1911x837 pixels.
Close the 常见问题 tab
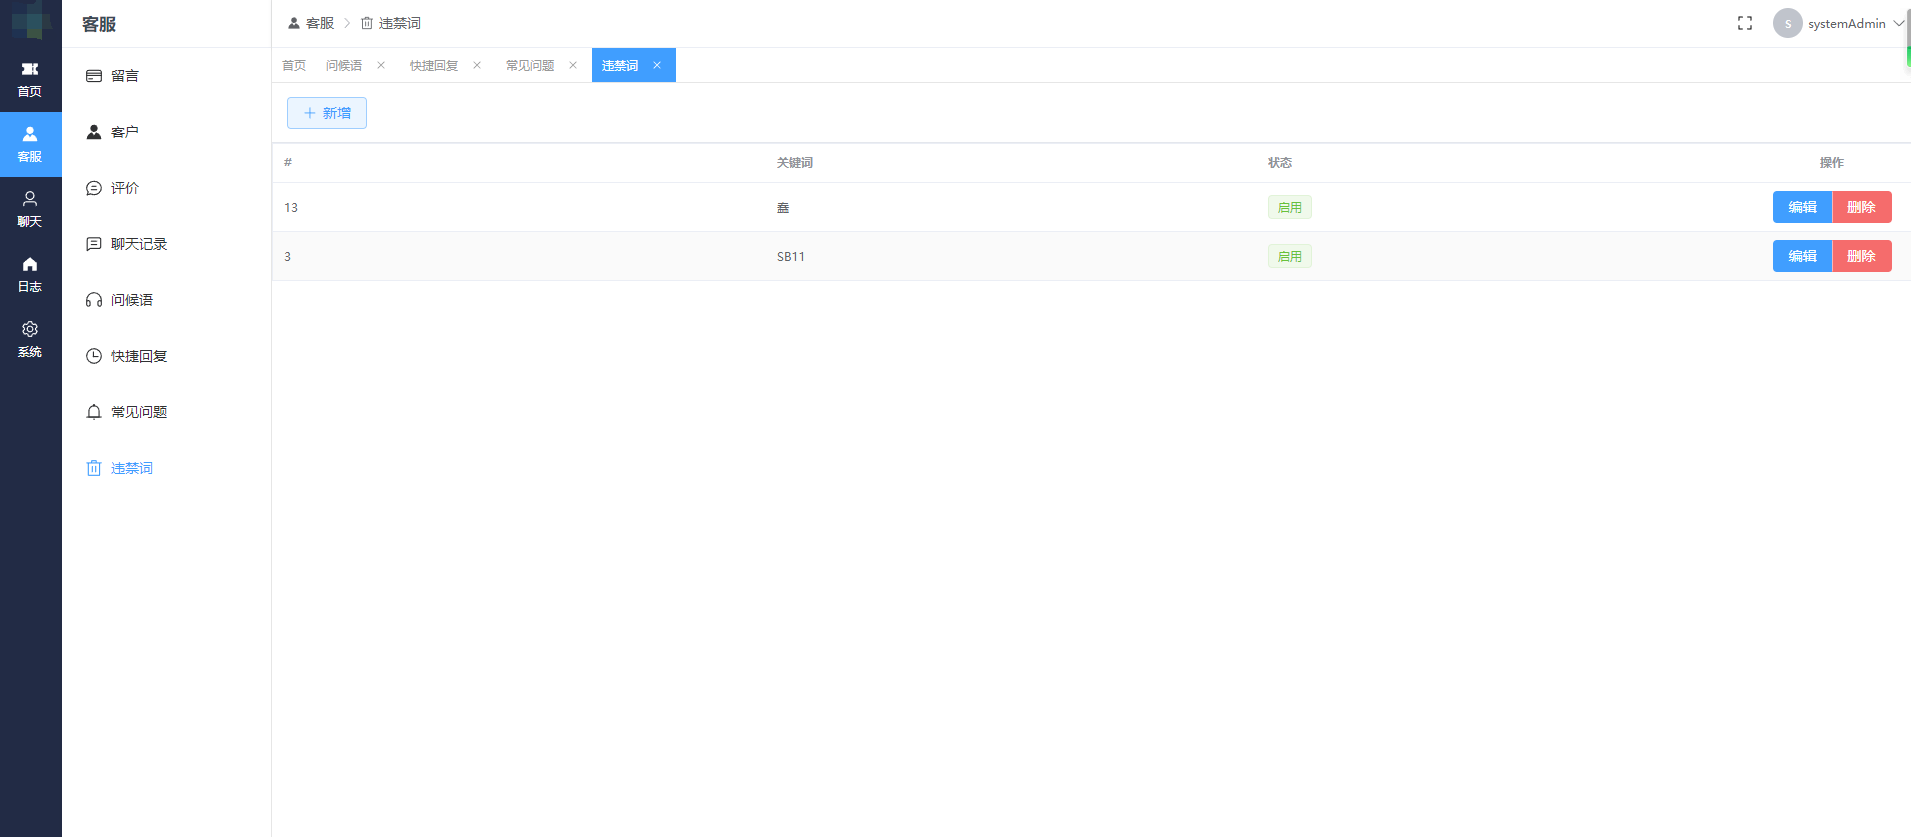click(x=573, y=65)
